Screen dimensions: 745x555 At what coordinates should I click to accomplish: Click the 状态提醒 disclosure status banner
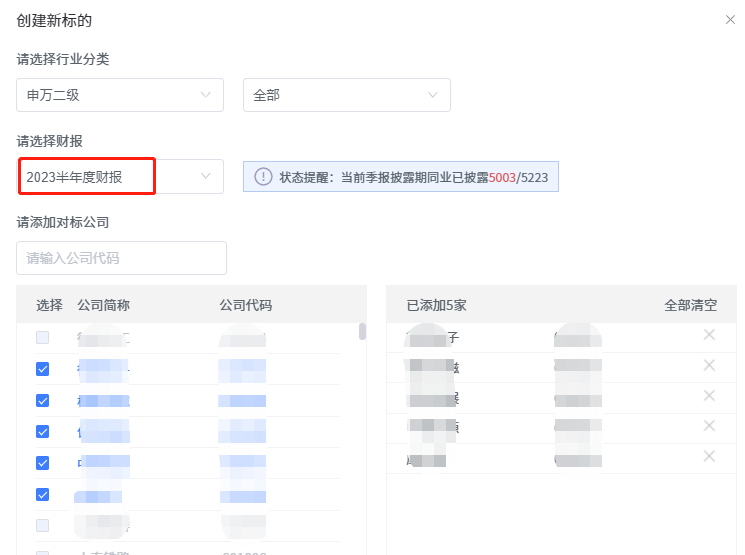pyautogui.click(x=401, y=177)
